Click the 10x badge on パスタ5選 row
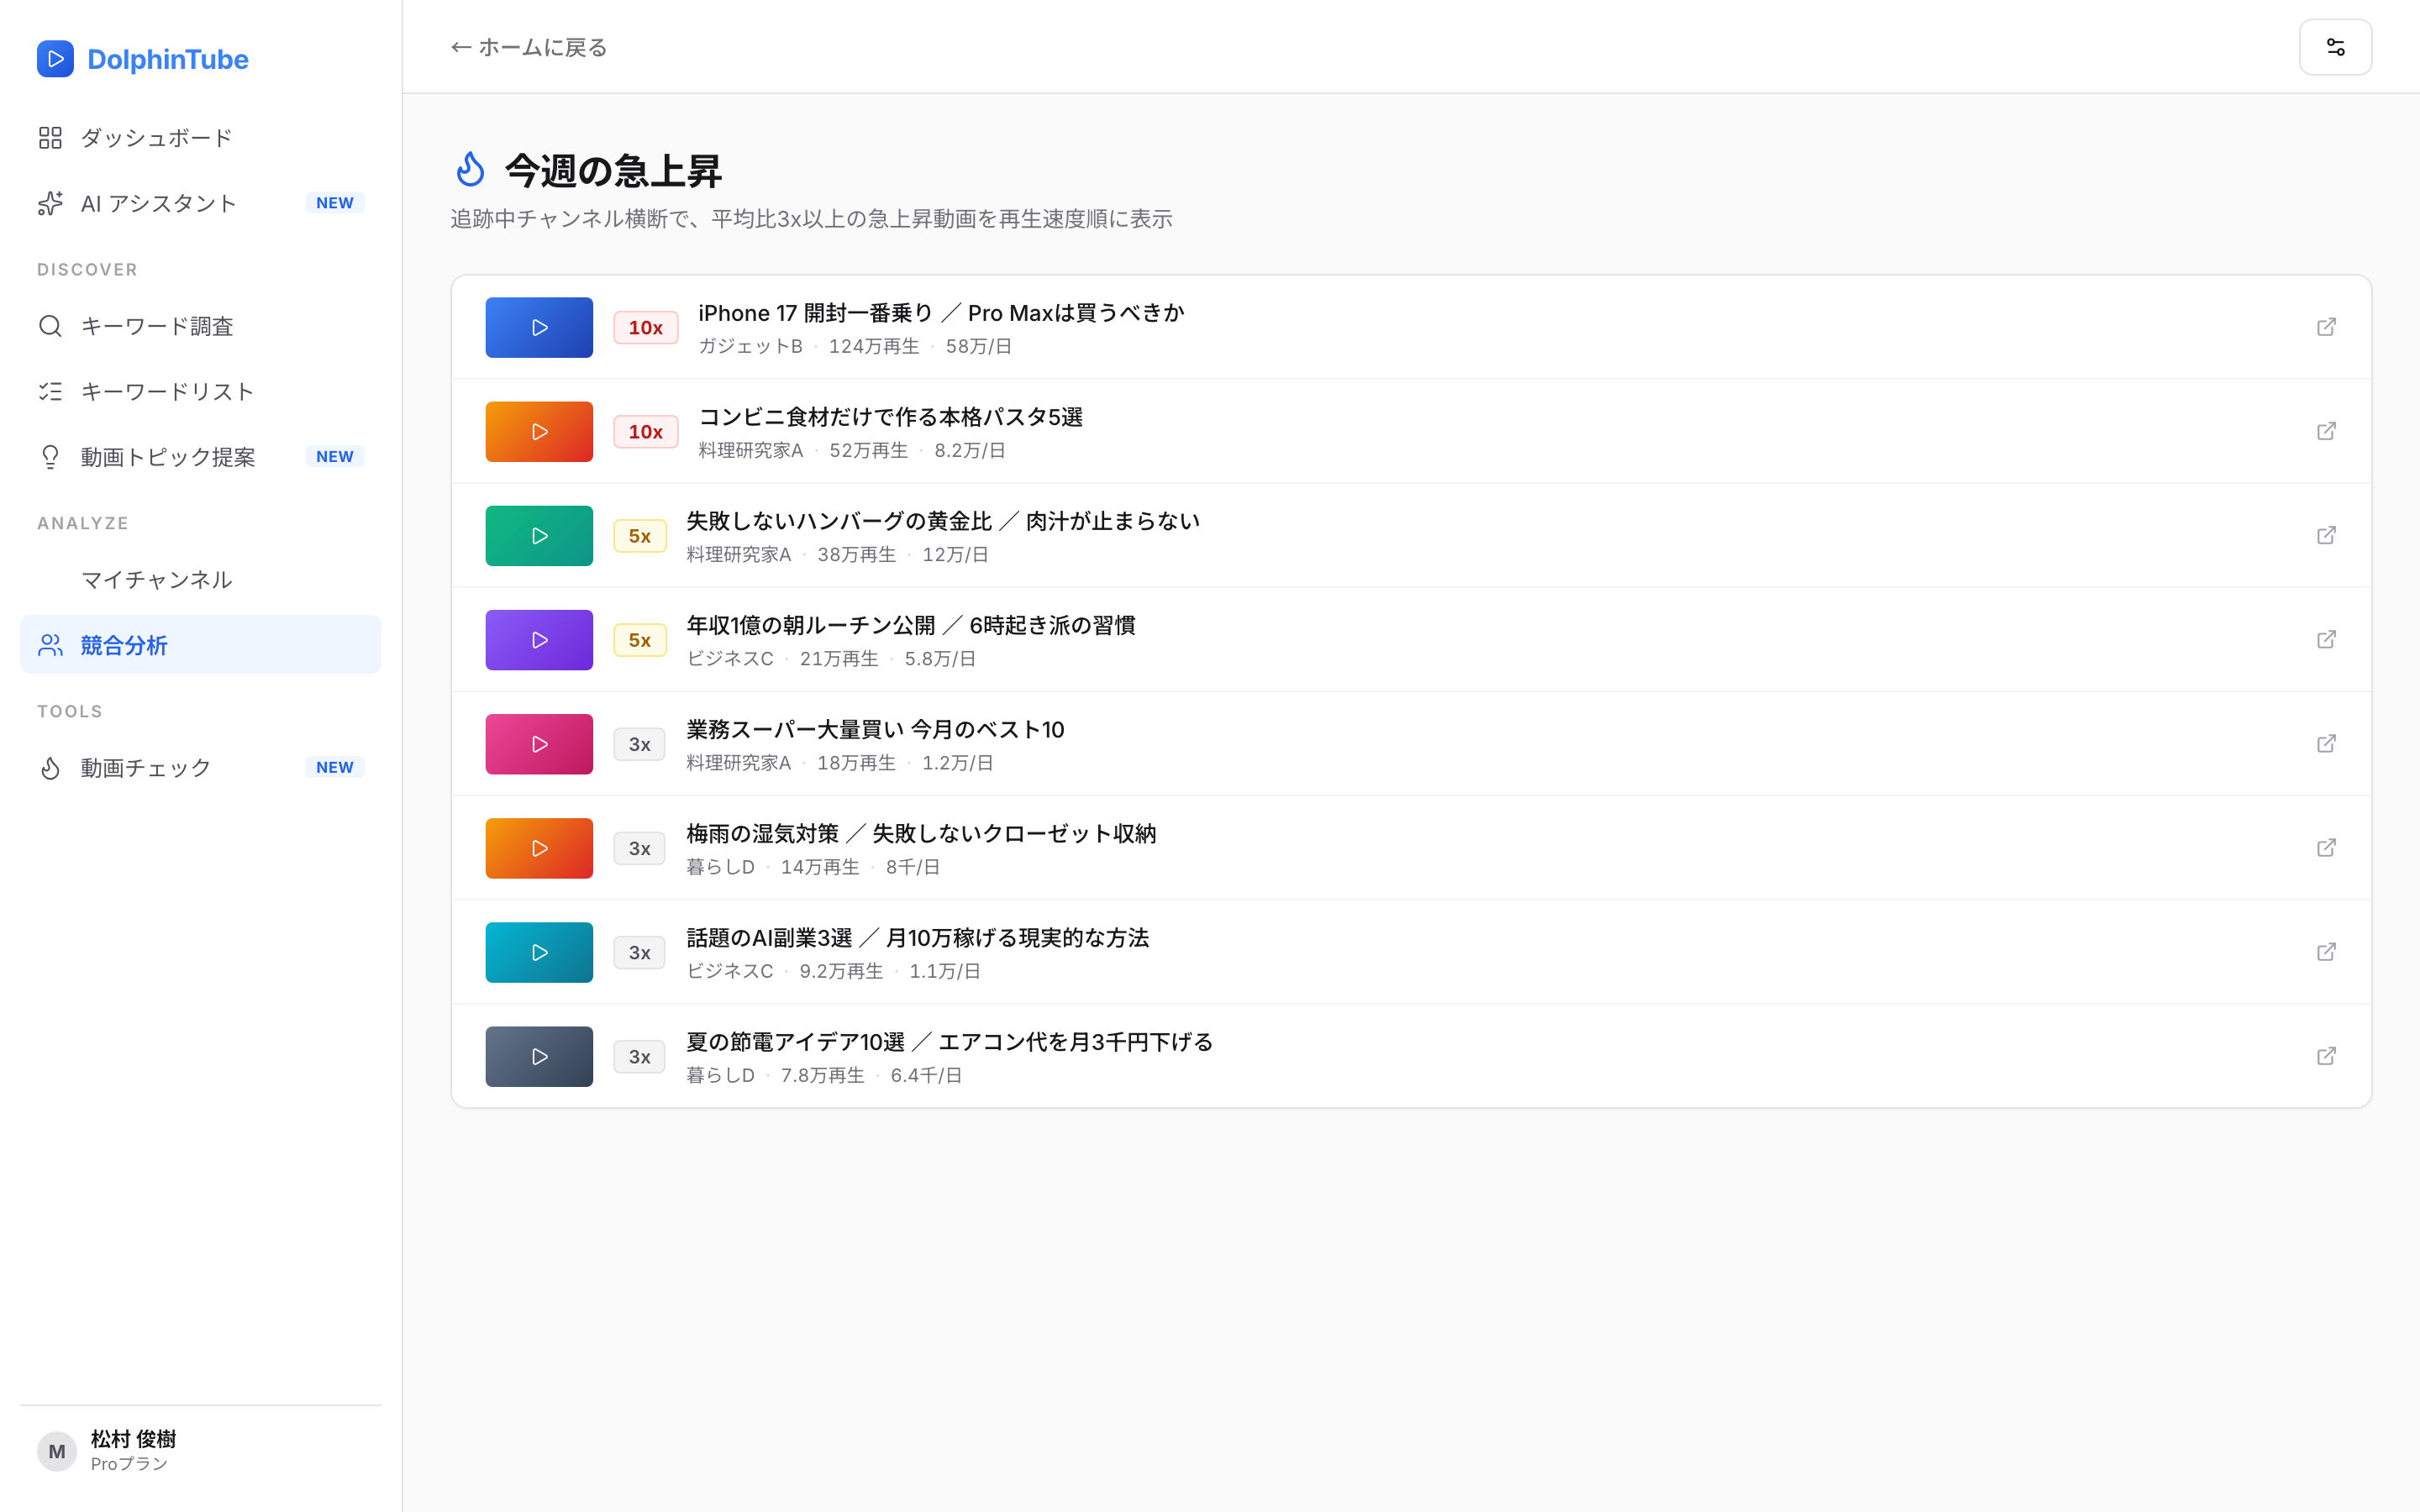 click(645, 431)
